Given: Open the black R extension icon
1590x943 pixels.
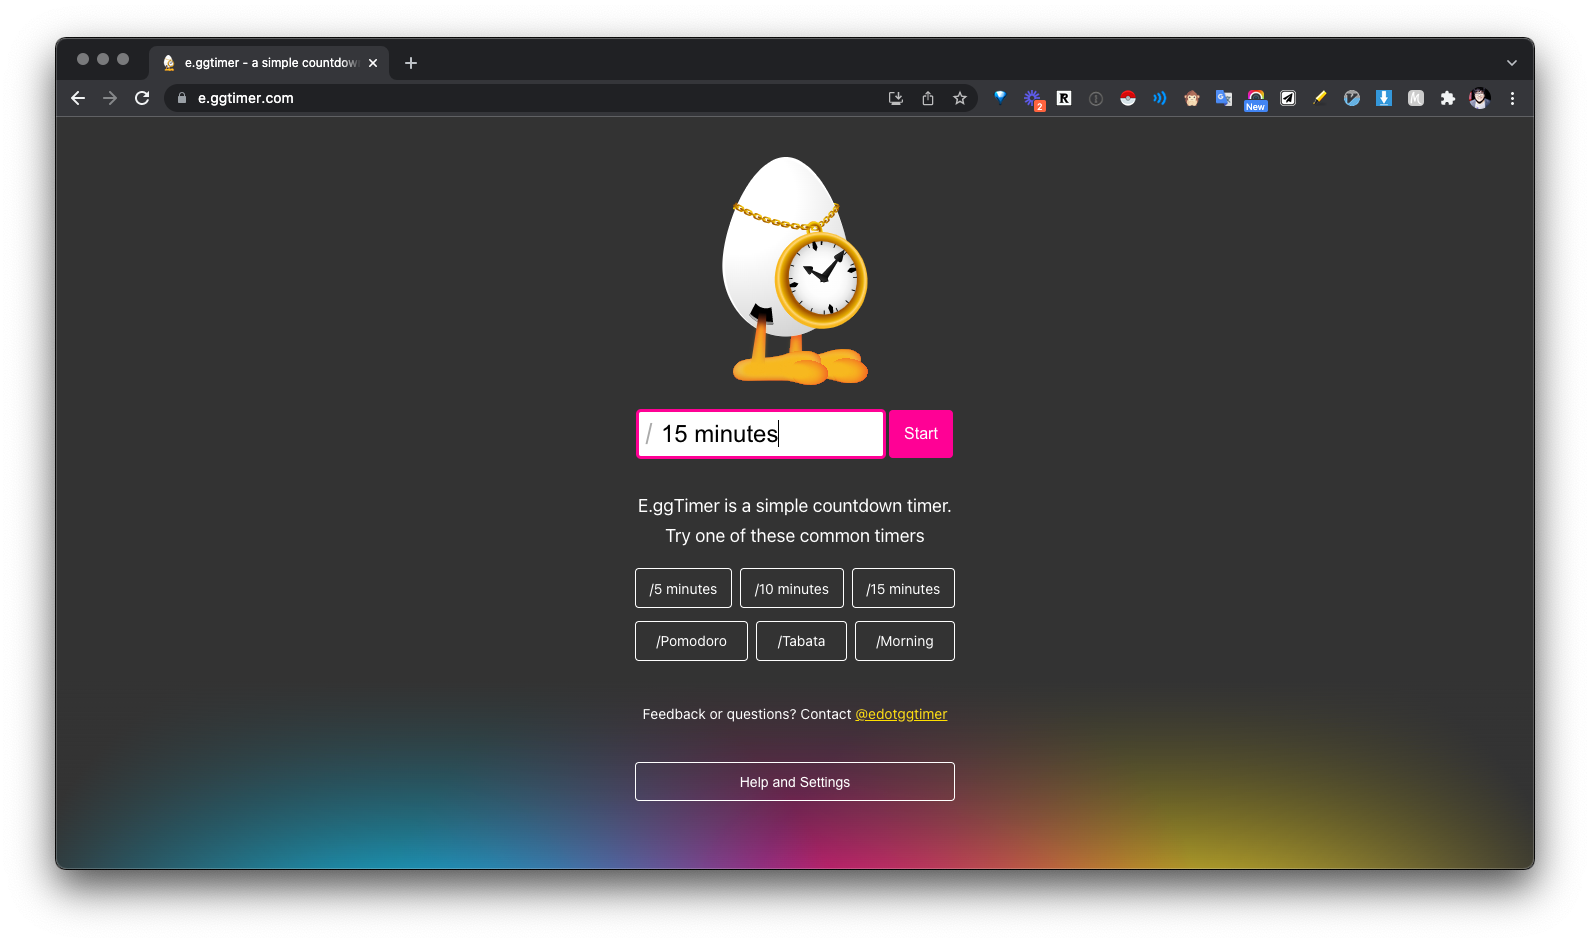Looking at the screenshot, I should point(1064,98).
